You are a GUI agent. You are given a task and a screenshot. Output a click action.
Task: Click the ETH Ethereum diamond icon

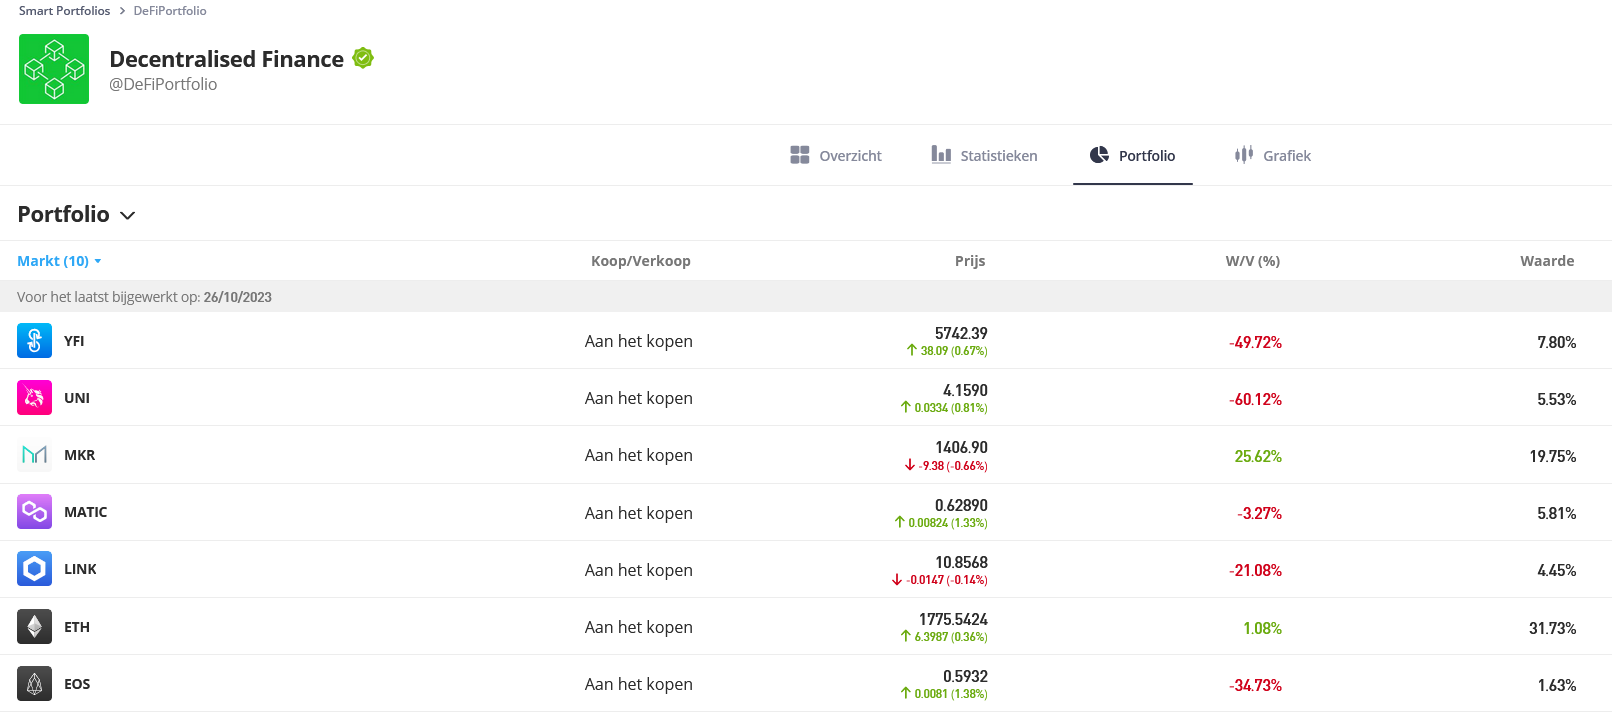[x=34, y=626]
